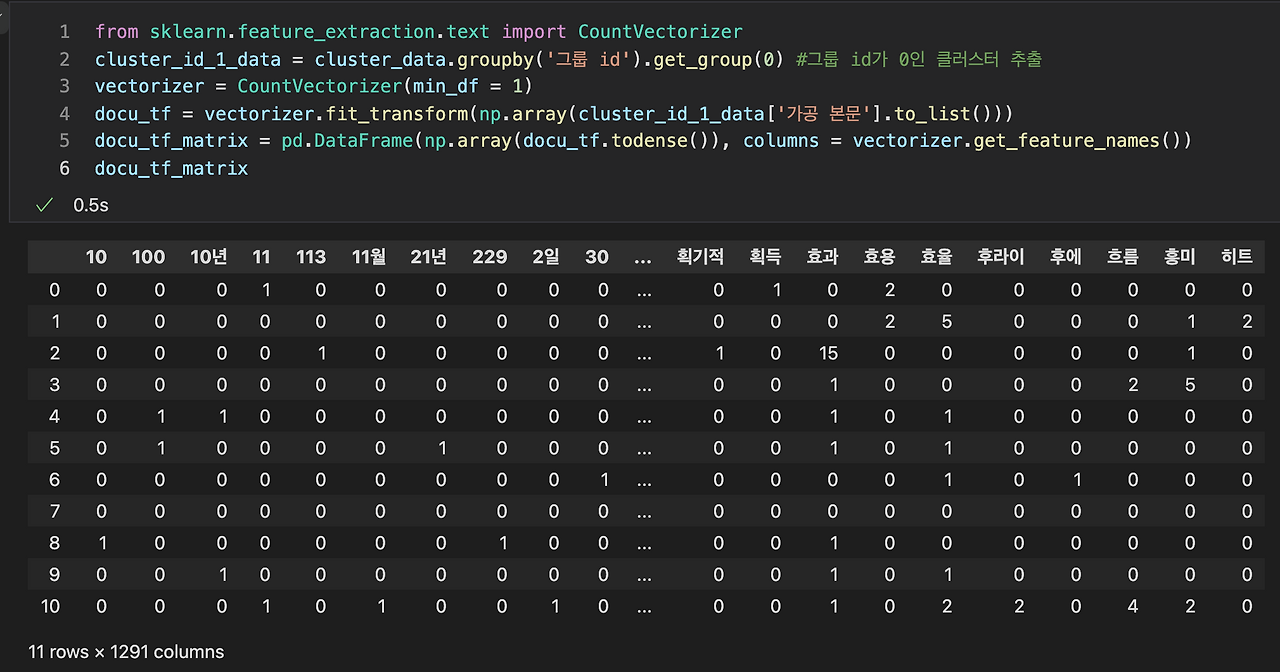Click the '#그룹 id가 0인 클러스터 추출' comment
The height and width of the screenshot is (672, 1280).
click(919, 59)
